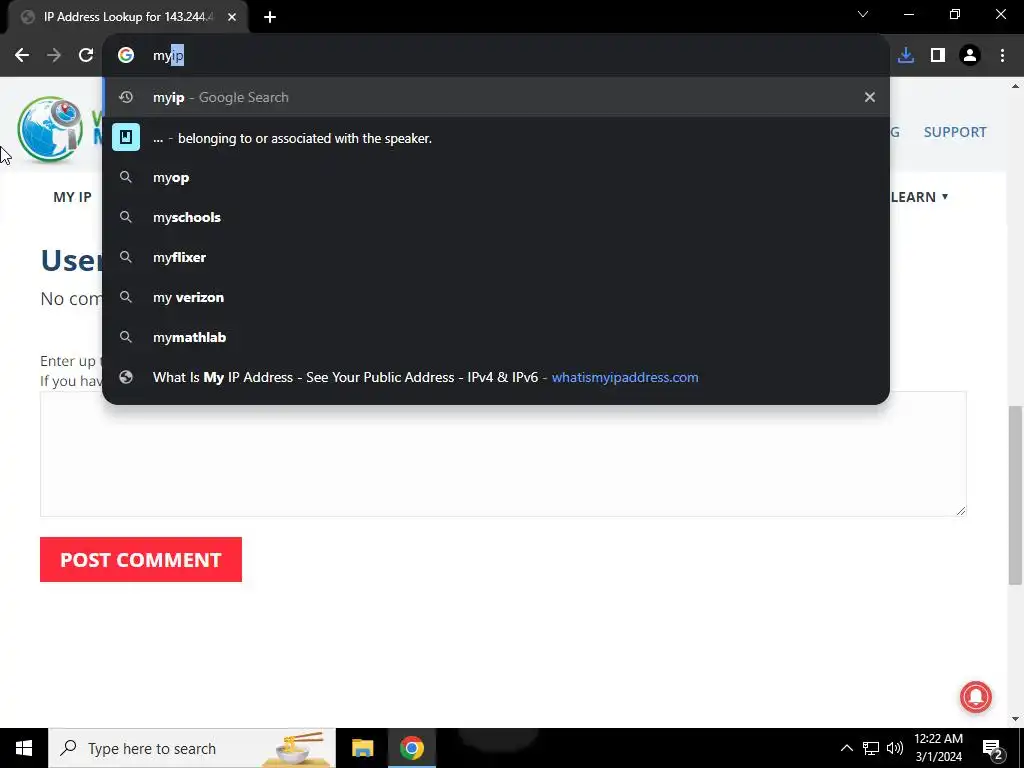Click inside the comment text area
This screenshot has width=1024, height=768.
tap(503, 454)
